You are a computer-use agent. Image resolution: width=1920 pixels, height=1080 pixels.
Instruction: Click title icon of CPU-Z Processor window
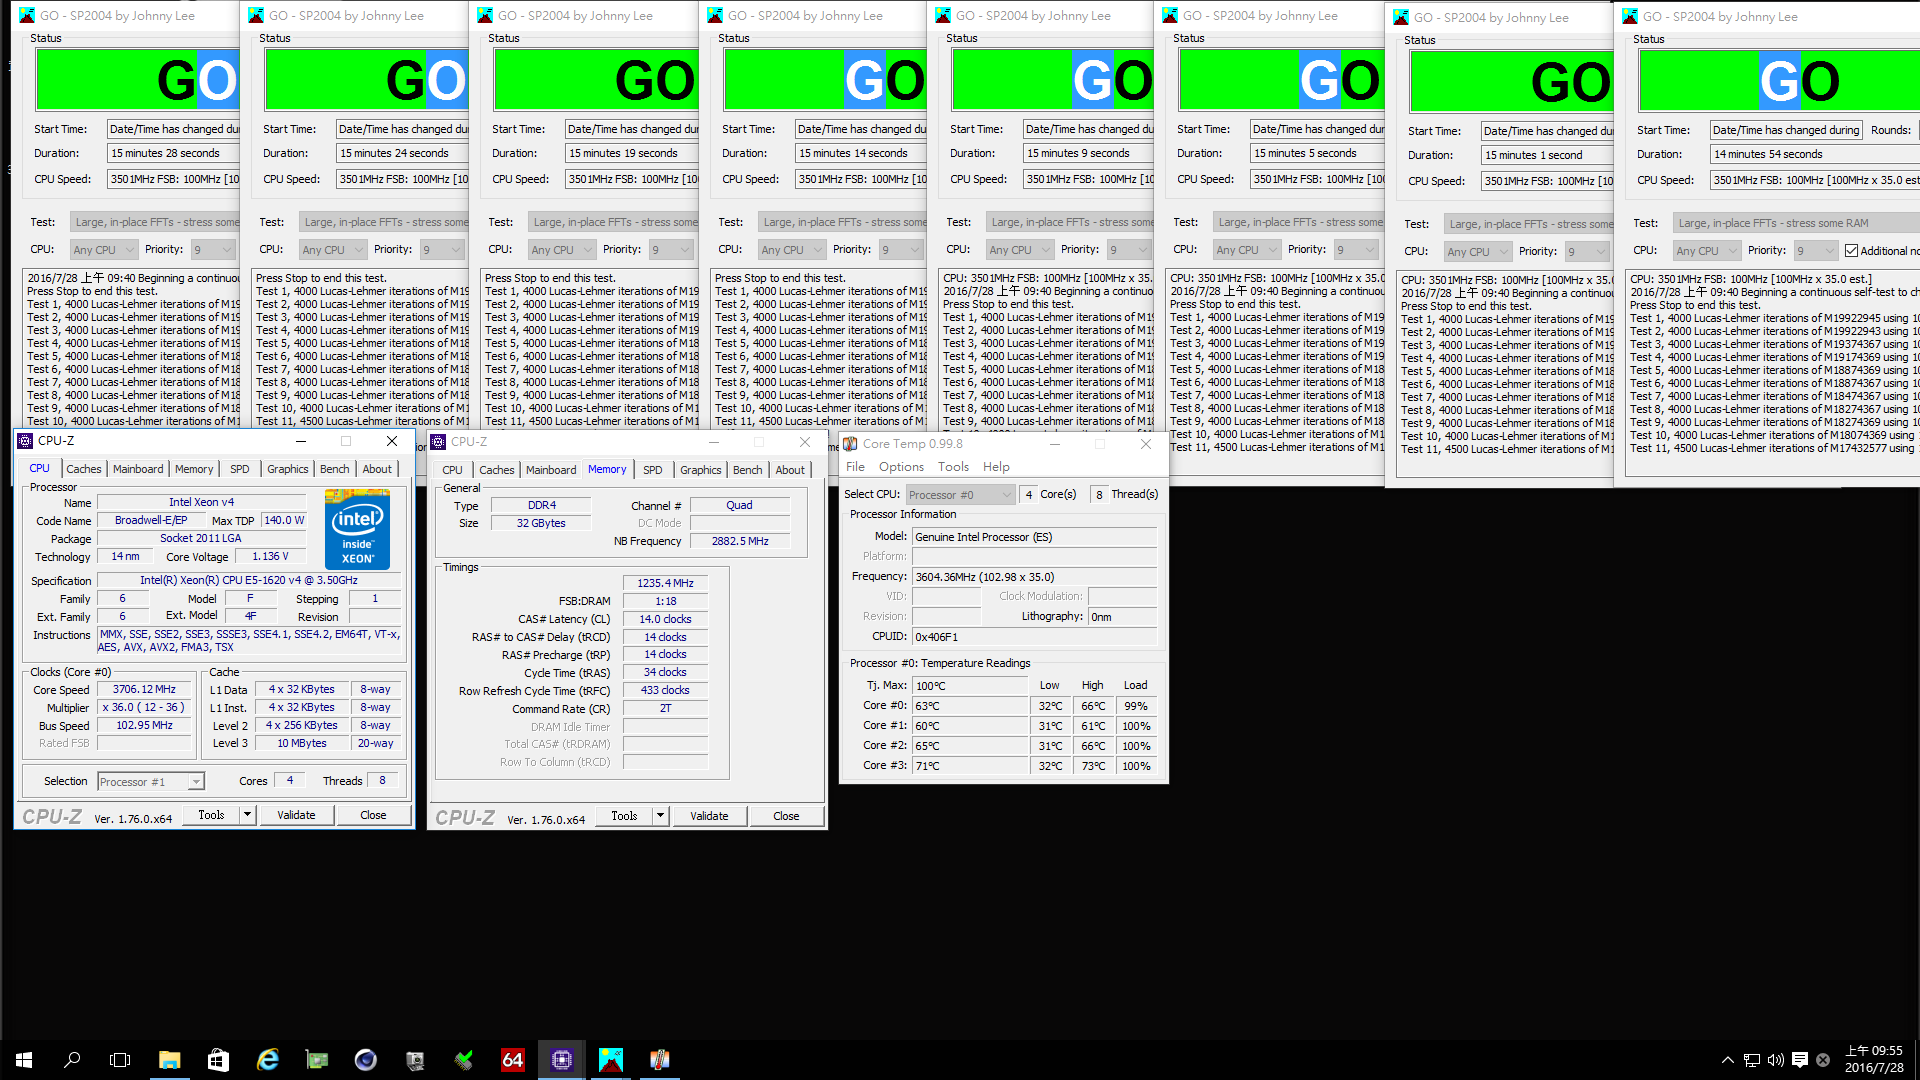click(26, 441)
